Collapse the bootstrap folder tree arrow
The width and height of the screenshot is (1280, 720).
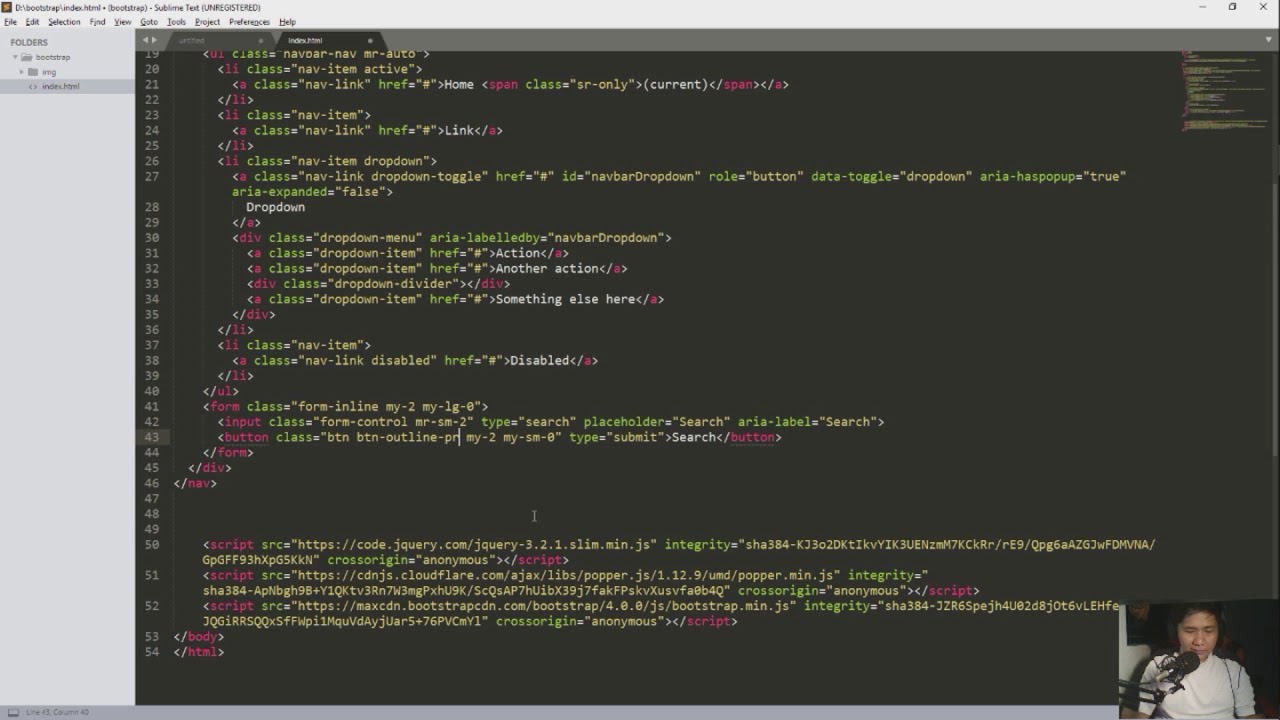(x=15, y=57)
